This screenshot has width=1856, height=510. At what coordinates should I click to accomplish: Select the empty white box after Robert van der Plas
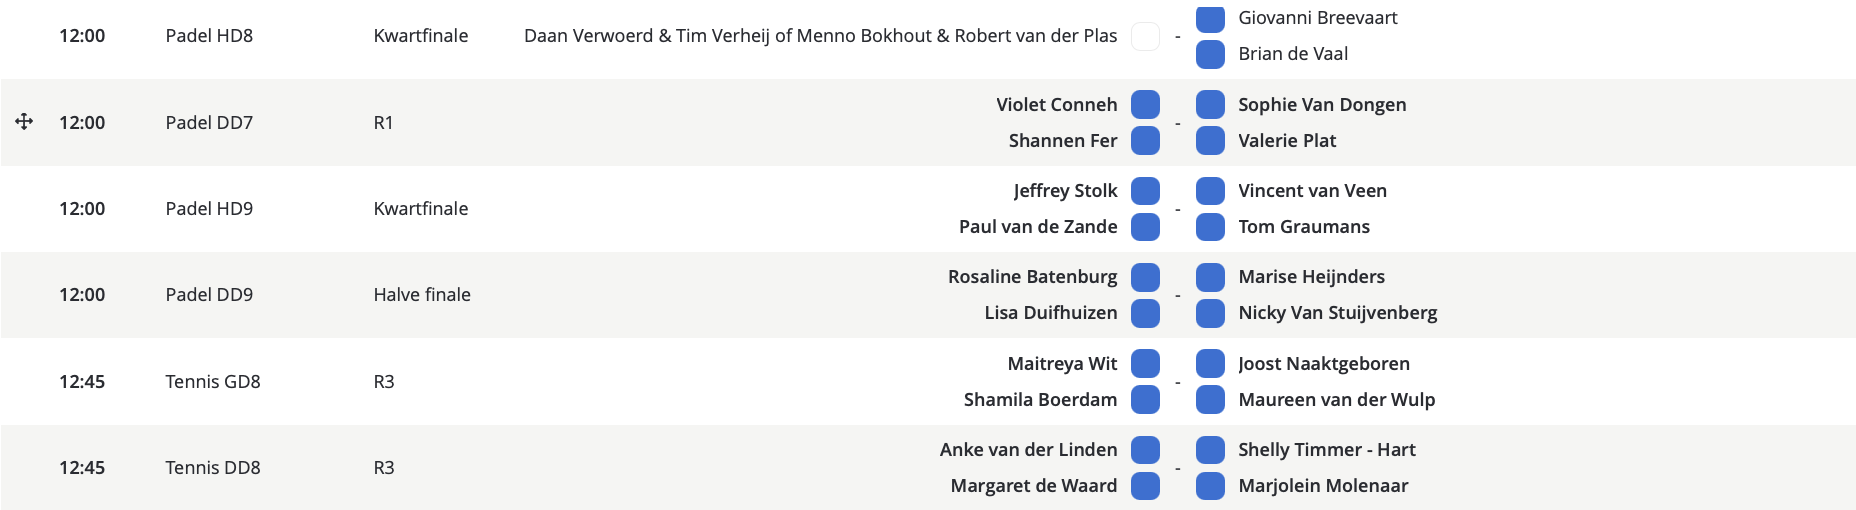pyautogui.click(x=1145, y=36)
